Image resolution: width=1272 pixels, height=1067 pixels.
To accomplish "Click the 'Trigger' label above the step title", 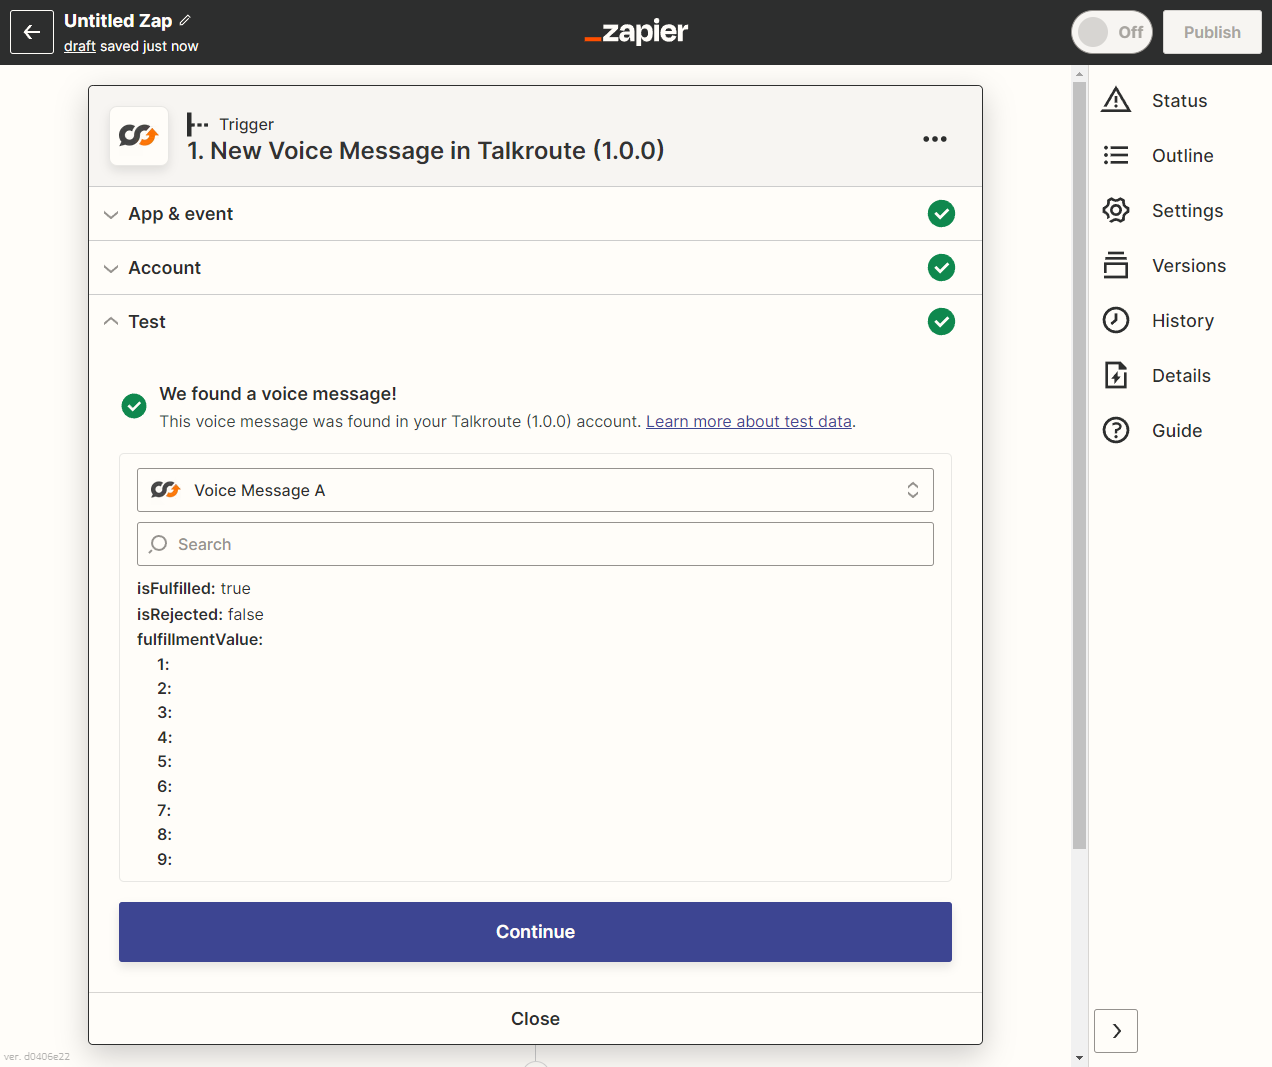I will tap(246, 124).
